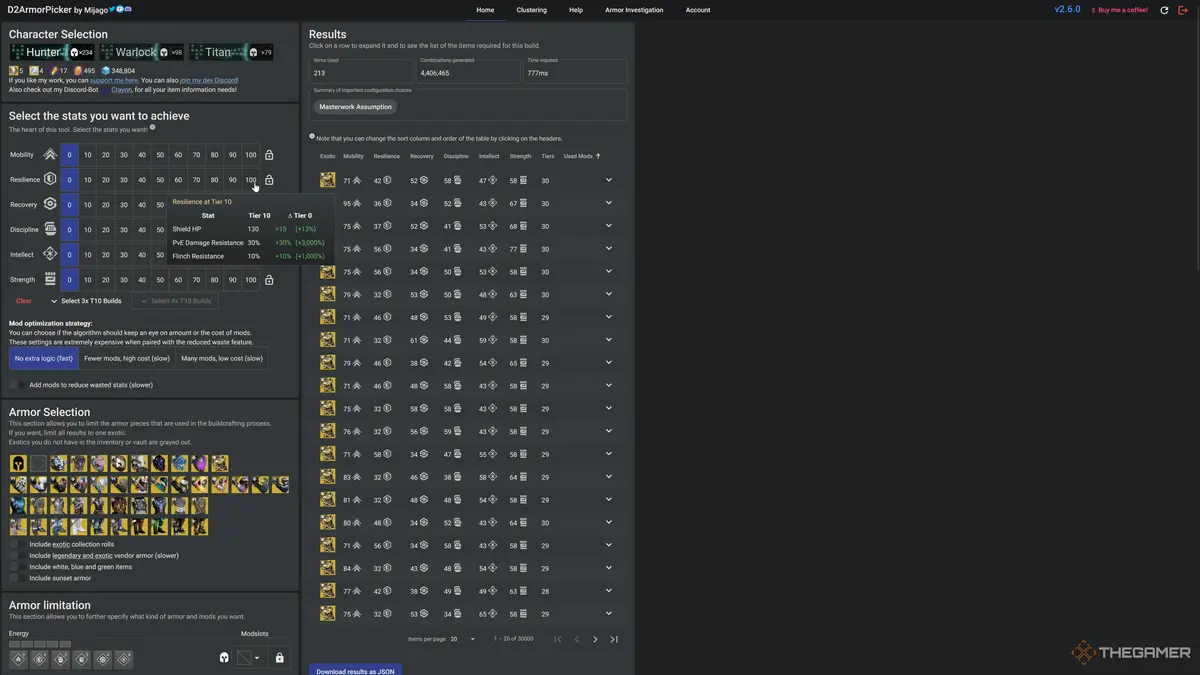Choose 'Many mods, low cost (slow)'
1200x675 pixels.
point(222,358)
